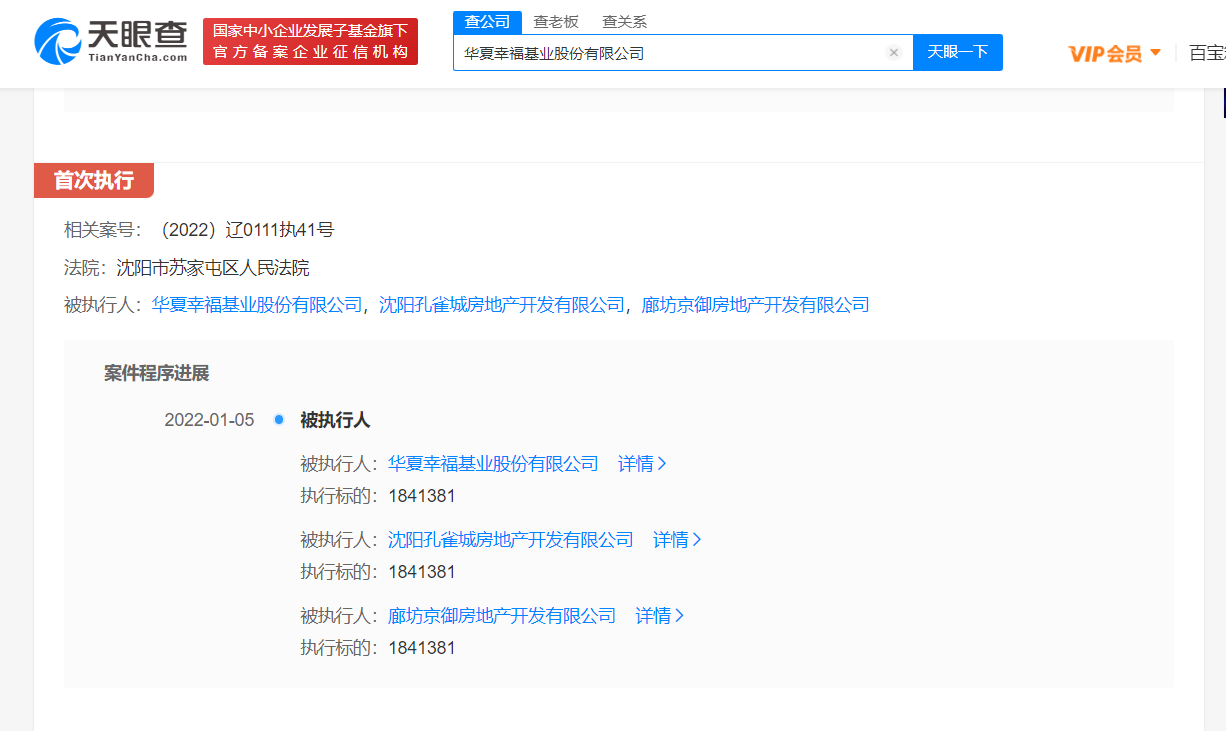Click the 天眼一下 search button

pos(958,53)
